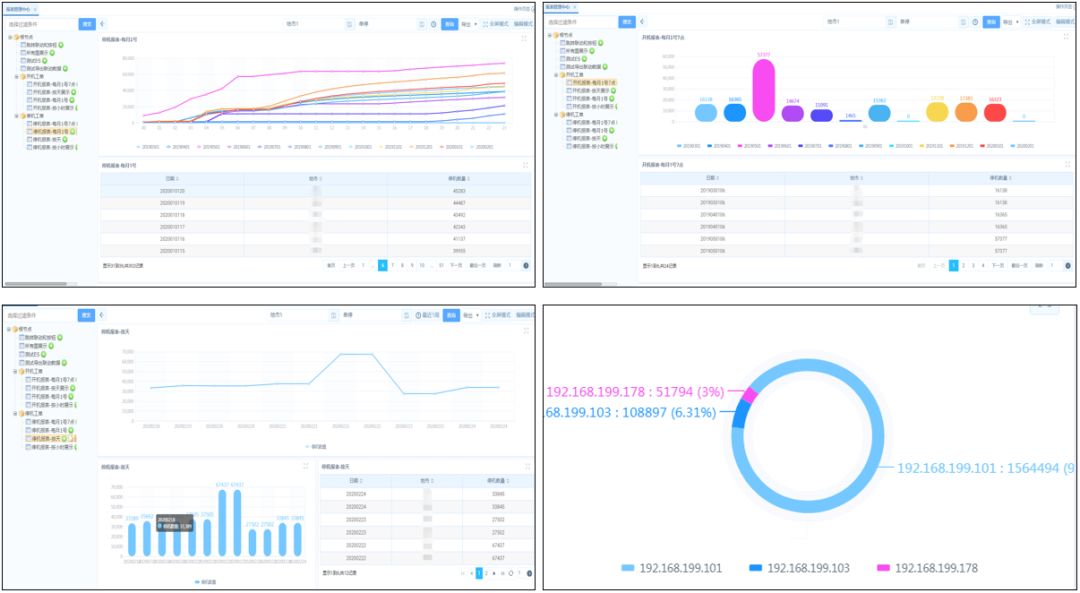The image size is (1080, 593).
Task: Click the blue query button in the colorful bar chart window
Action: coord(991,22)
